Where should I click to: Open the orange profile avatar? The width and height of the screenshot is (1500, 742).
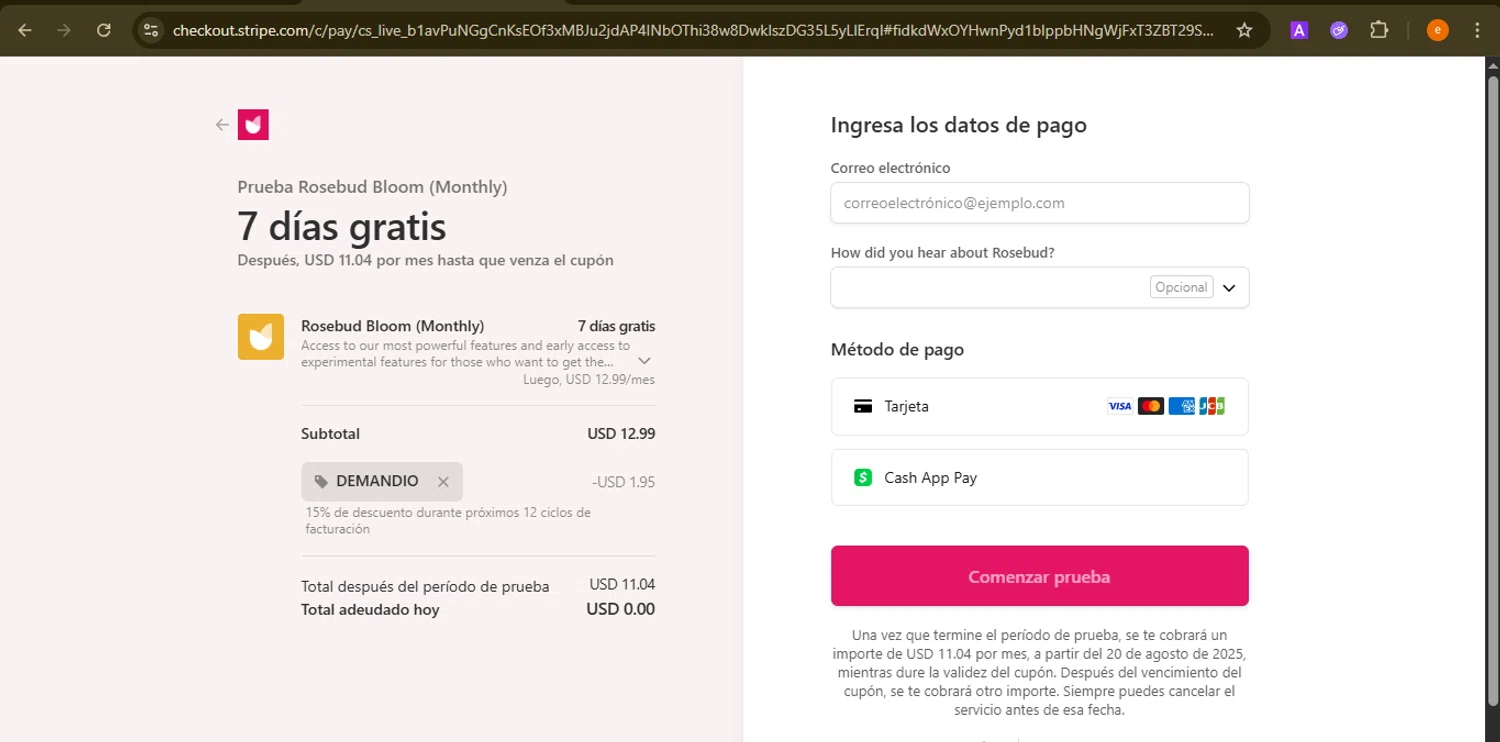tap(1437, 30)
